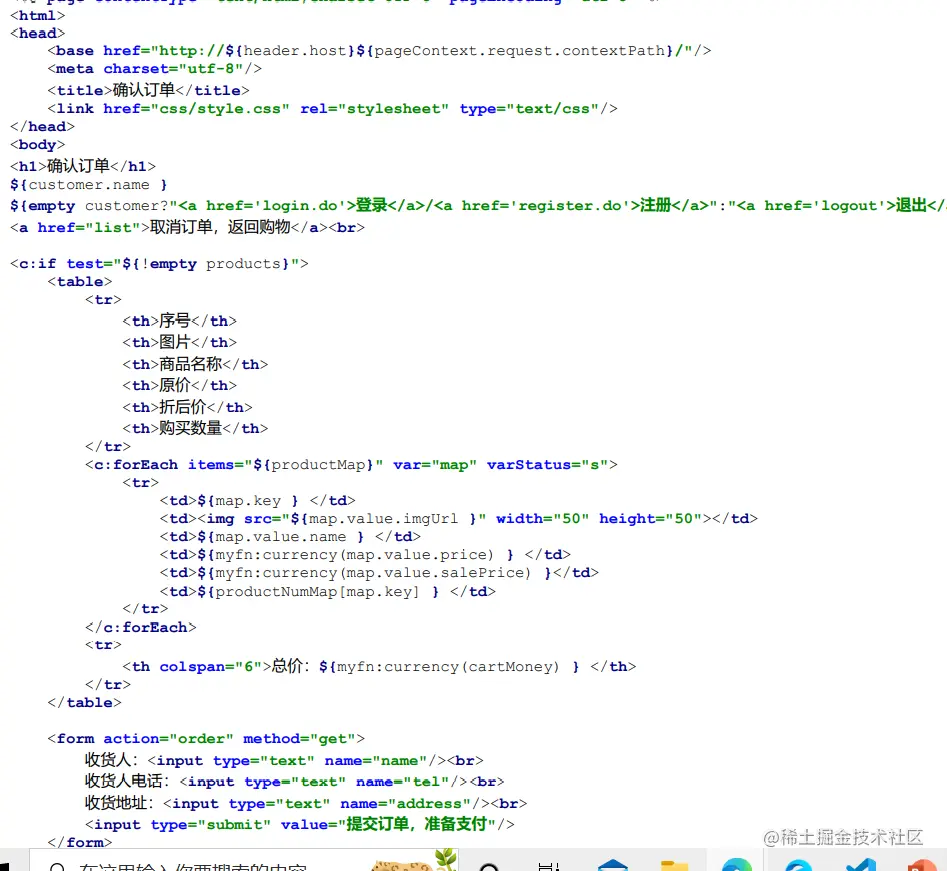
Task: Click the myfn:currency(map.value.salePrice) line
Action: [x=379, y=573]
